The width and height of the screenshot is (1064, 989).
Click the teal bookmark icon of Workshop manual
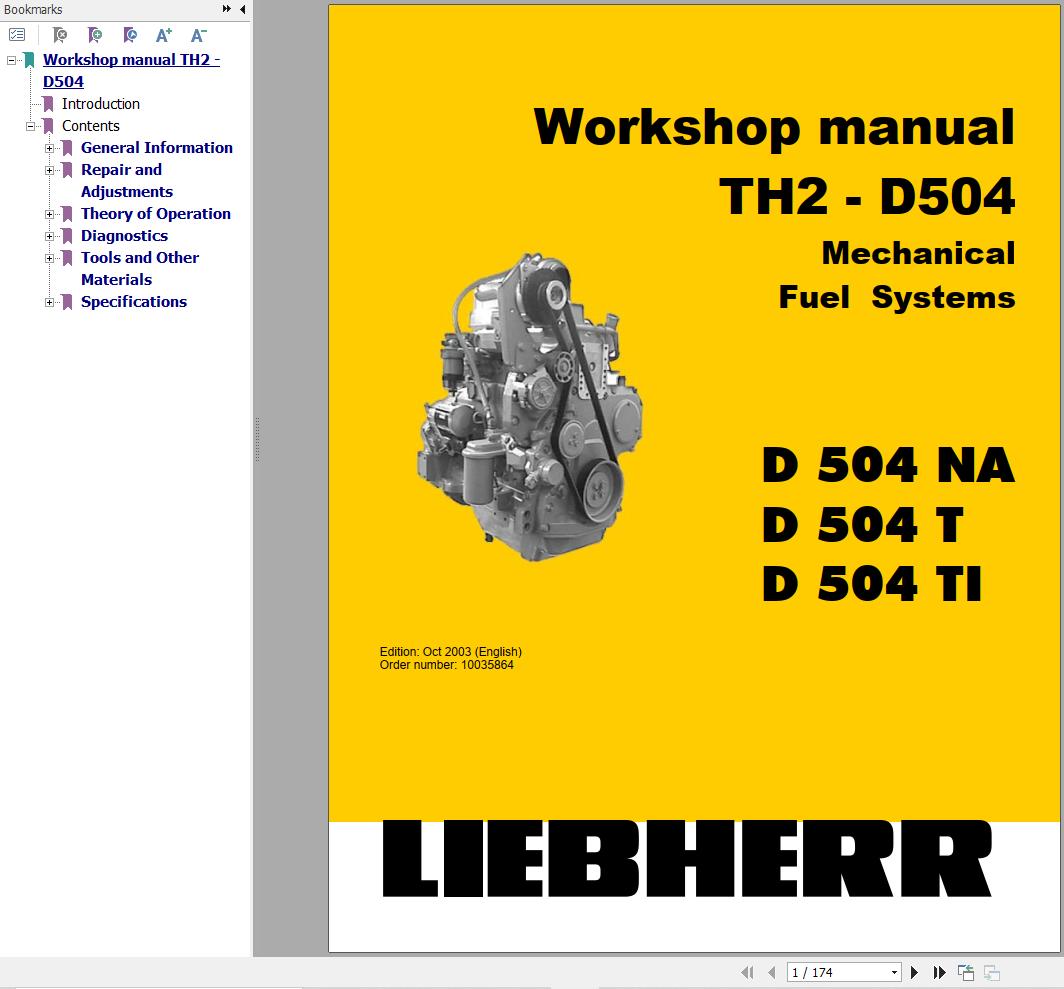pyautogui.click(x=29, y=60)
